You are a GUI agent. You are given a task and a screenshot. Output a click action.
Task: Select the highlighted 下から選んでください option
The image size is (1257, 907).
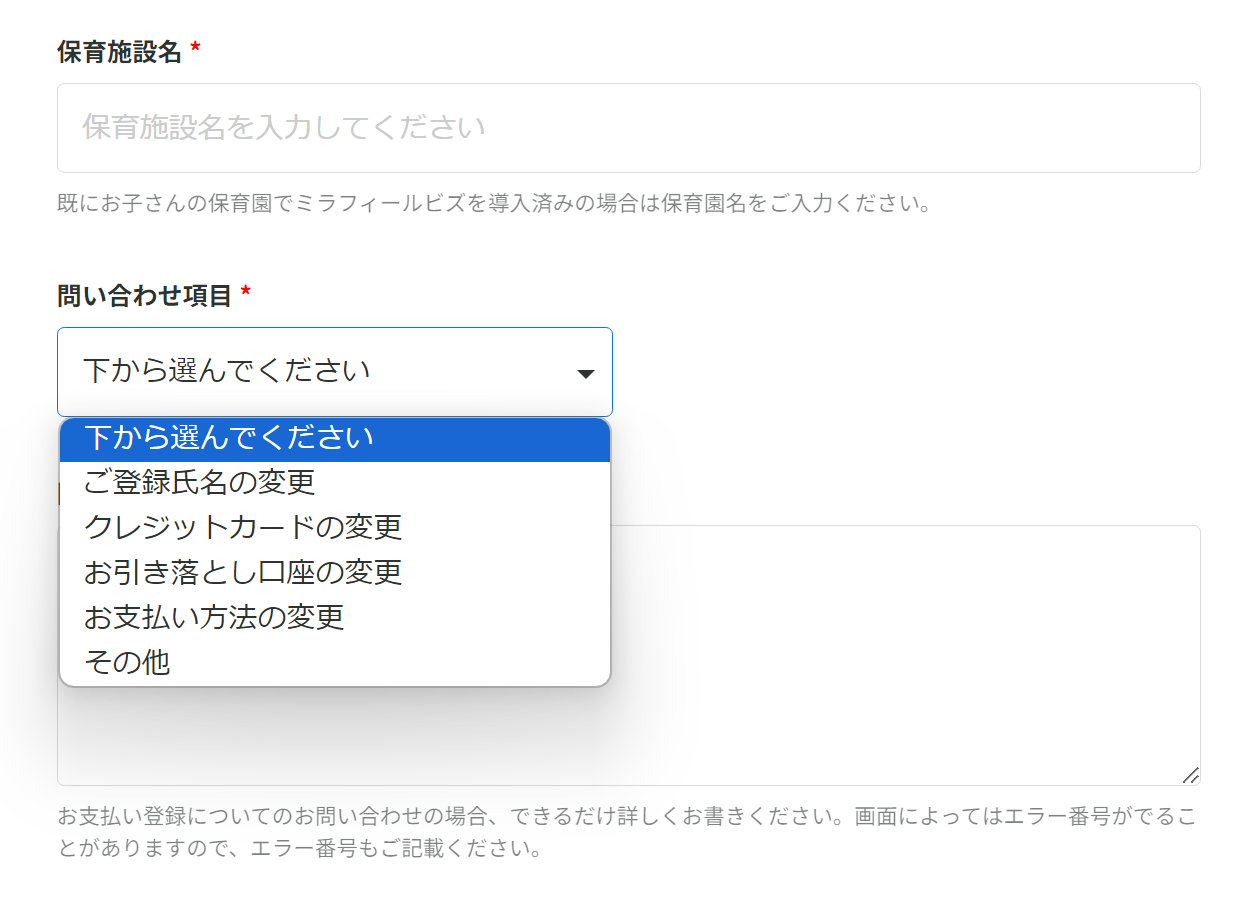[x=334, y=438]
